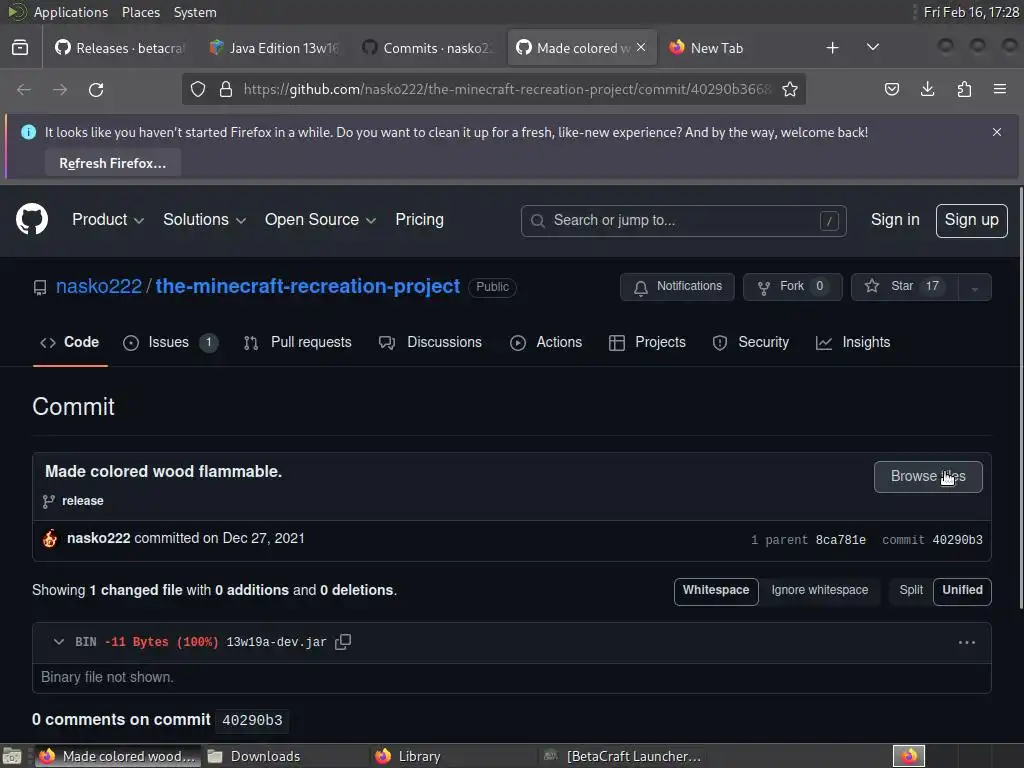Screen dimensions: 1024x768
Task: Copy the 13w19a-dev.jar file path icon
Action: [x=343, y=642]
